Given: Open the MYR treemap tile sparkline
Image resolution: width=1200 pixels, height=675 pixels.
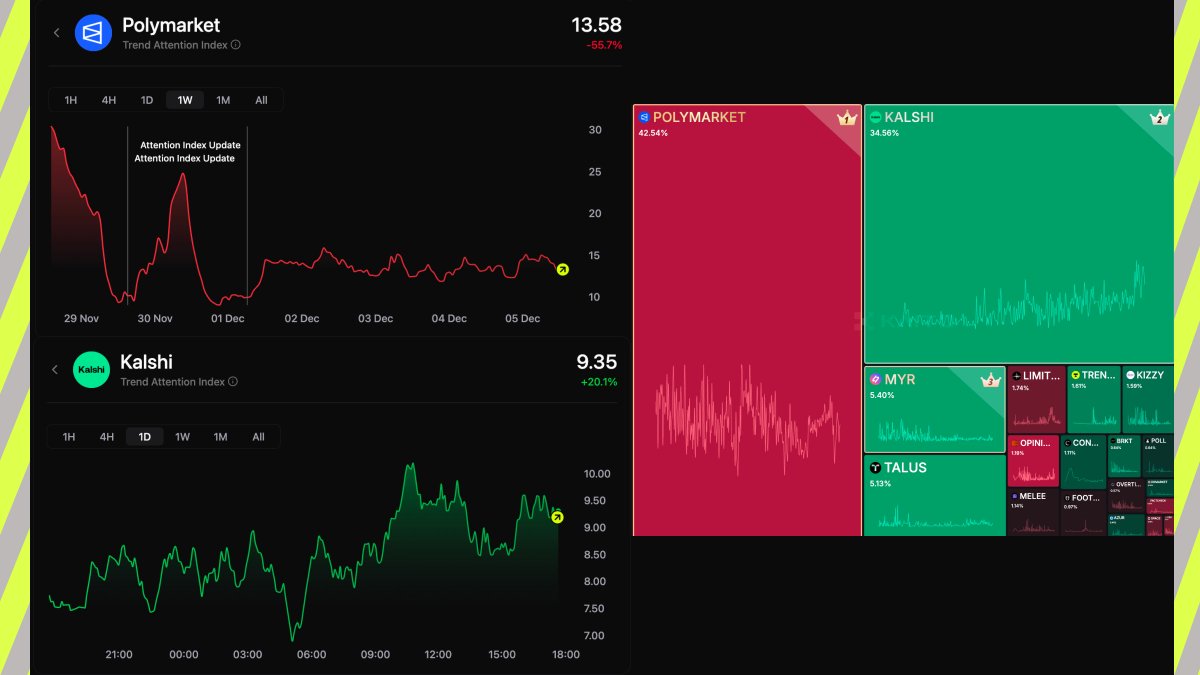Looking at the screenshot, I should 935,428.
